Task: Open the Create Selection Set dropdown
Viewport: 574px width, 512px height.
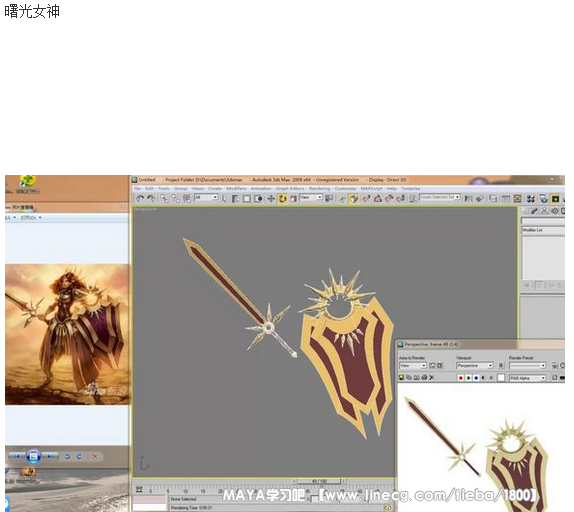Action: 440,197
